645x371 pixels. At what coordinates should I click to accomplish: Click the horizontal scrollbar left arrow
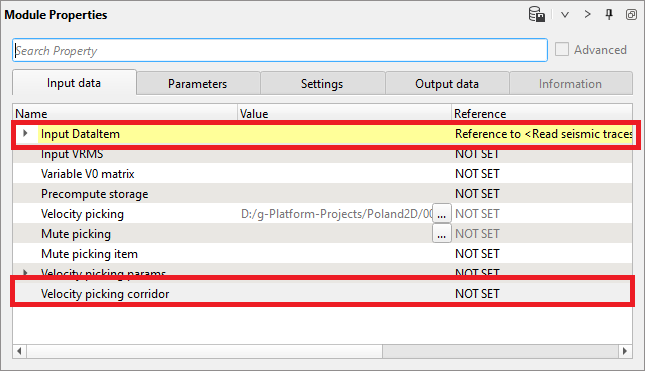(x=19, y=351)
